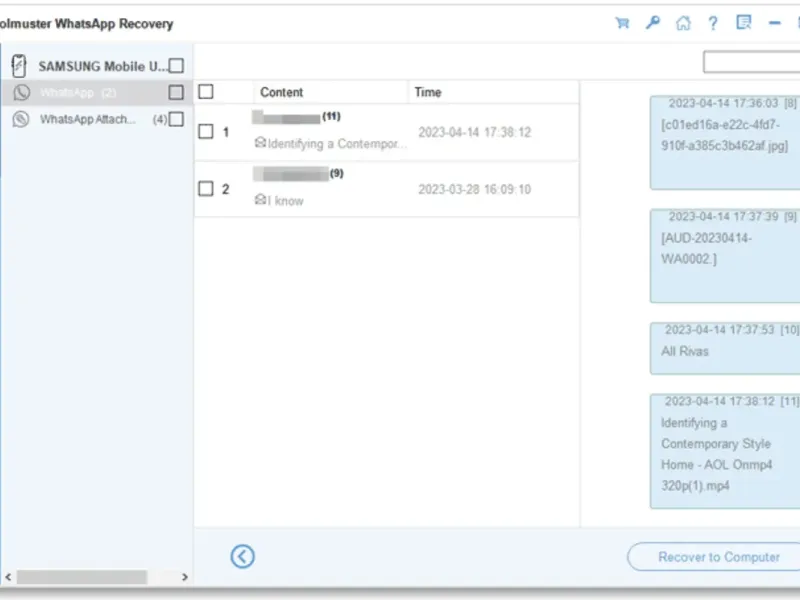
Task: Click the key registration icon
Action: pyautogui.click(x=653, y=23)
